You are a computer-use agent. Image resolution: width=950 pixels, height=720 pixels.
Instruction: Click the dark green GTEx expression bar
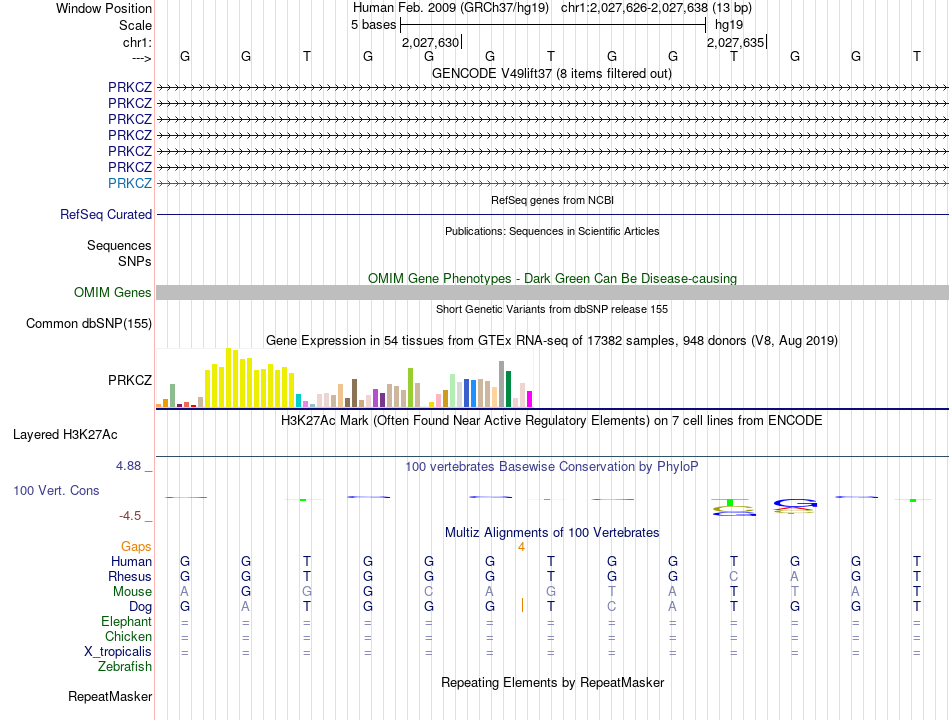point(508,389)
